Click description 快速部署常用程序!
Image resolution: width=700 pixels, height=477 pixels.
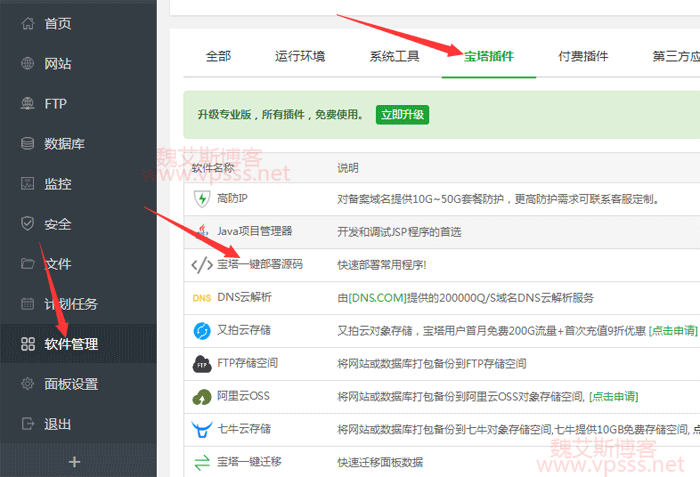[x=382, y=265]
